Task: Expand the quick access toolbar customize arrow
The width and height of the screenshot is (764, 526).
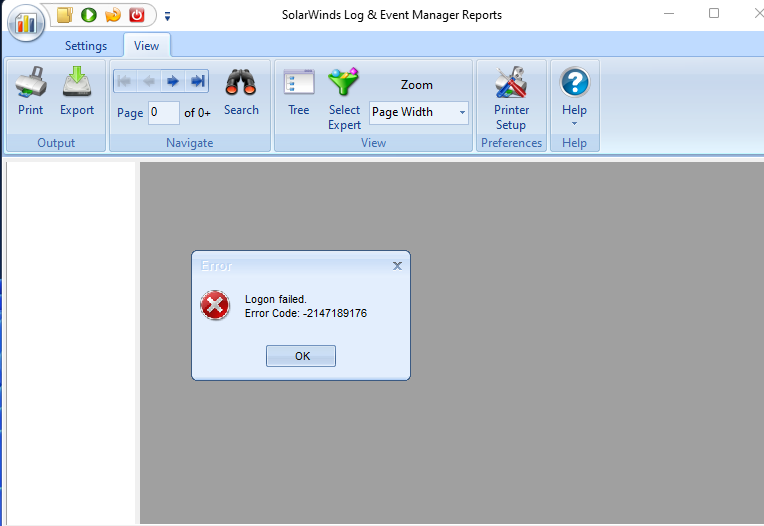Action: [168, 16]
